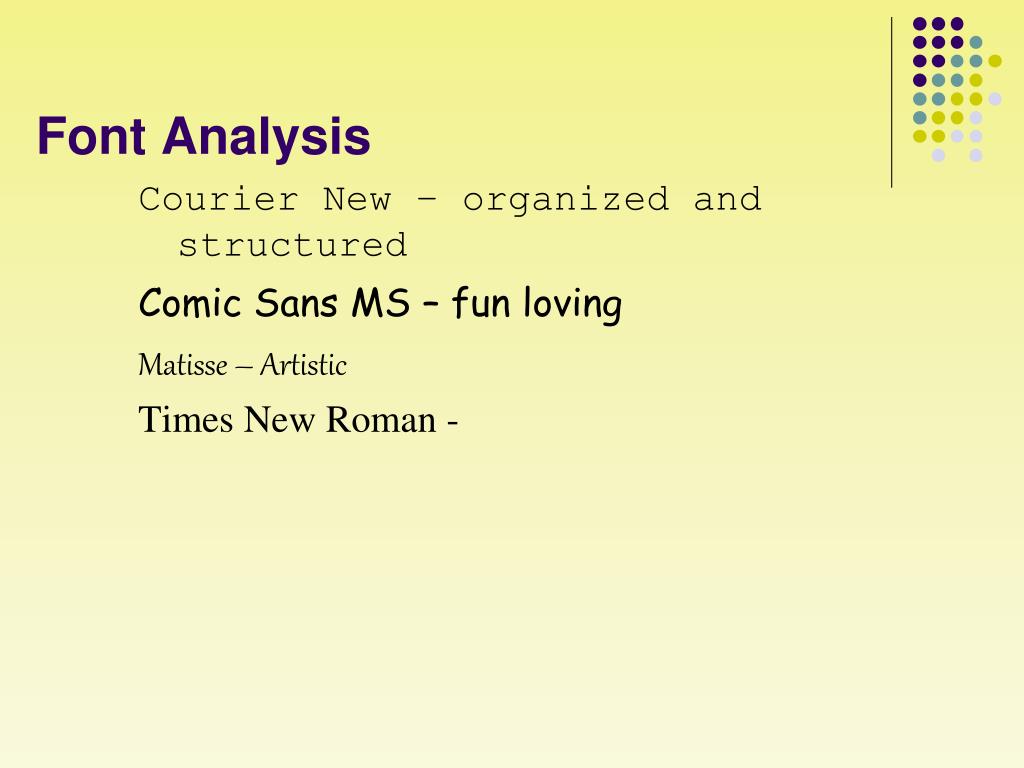Click the top-left purple dot in dot grid
1024x768 pixels.
[920, 24]
